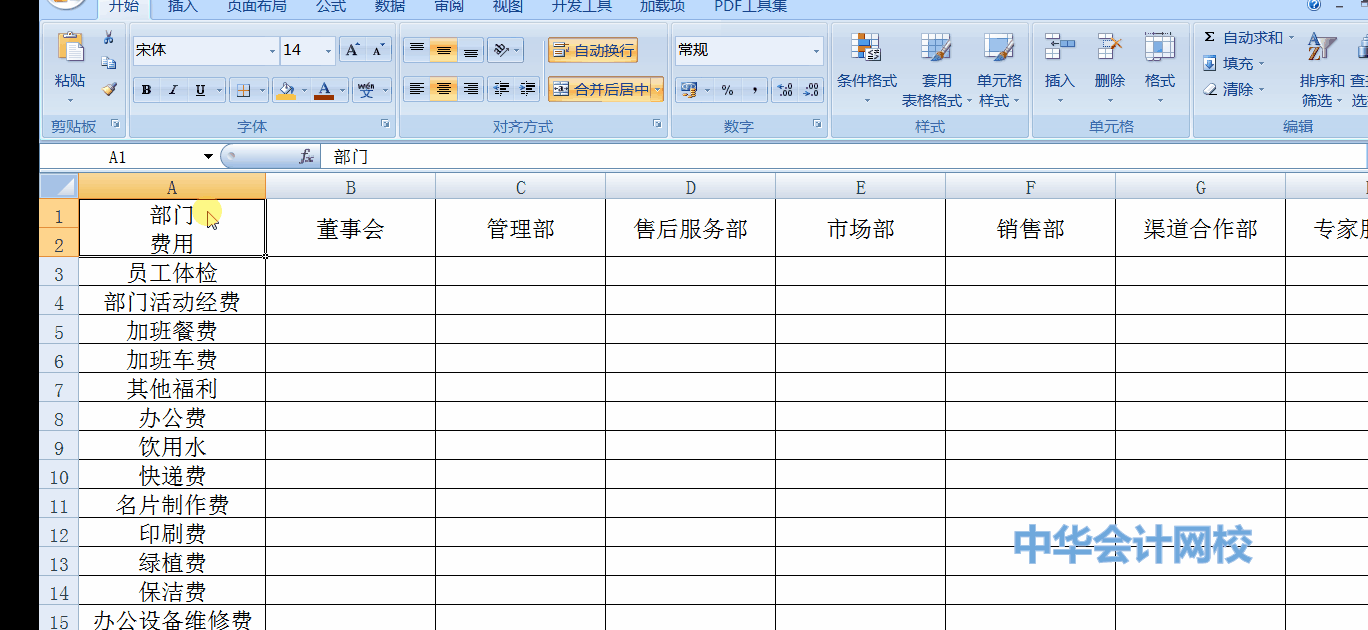Open the font name dropdown (宋体)
The image size is (1368, 630).
tap(272, 51)
